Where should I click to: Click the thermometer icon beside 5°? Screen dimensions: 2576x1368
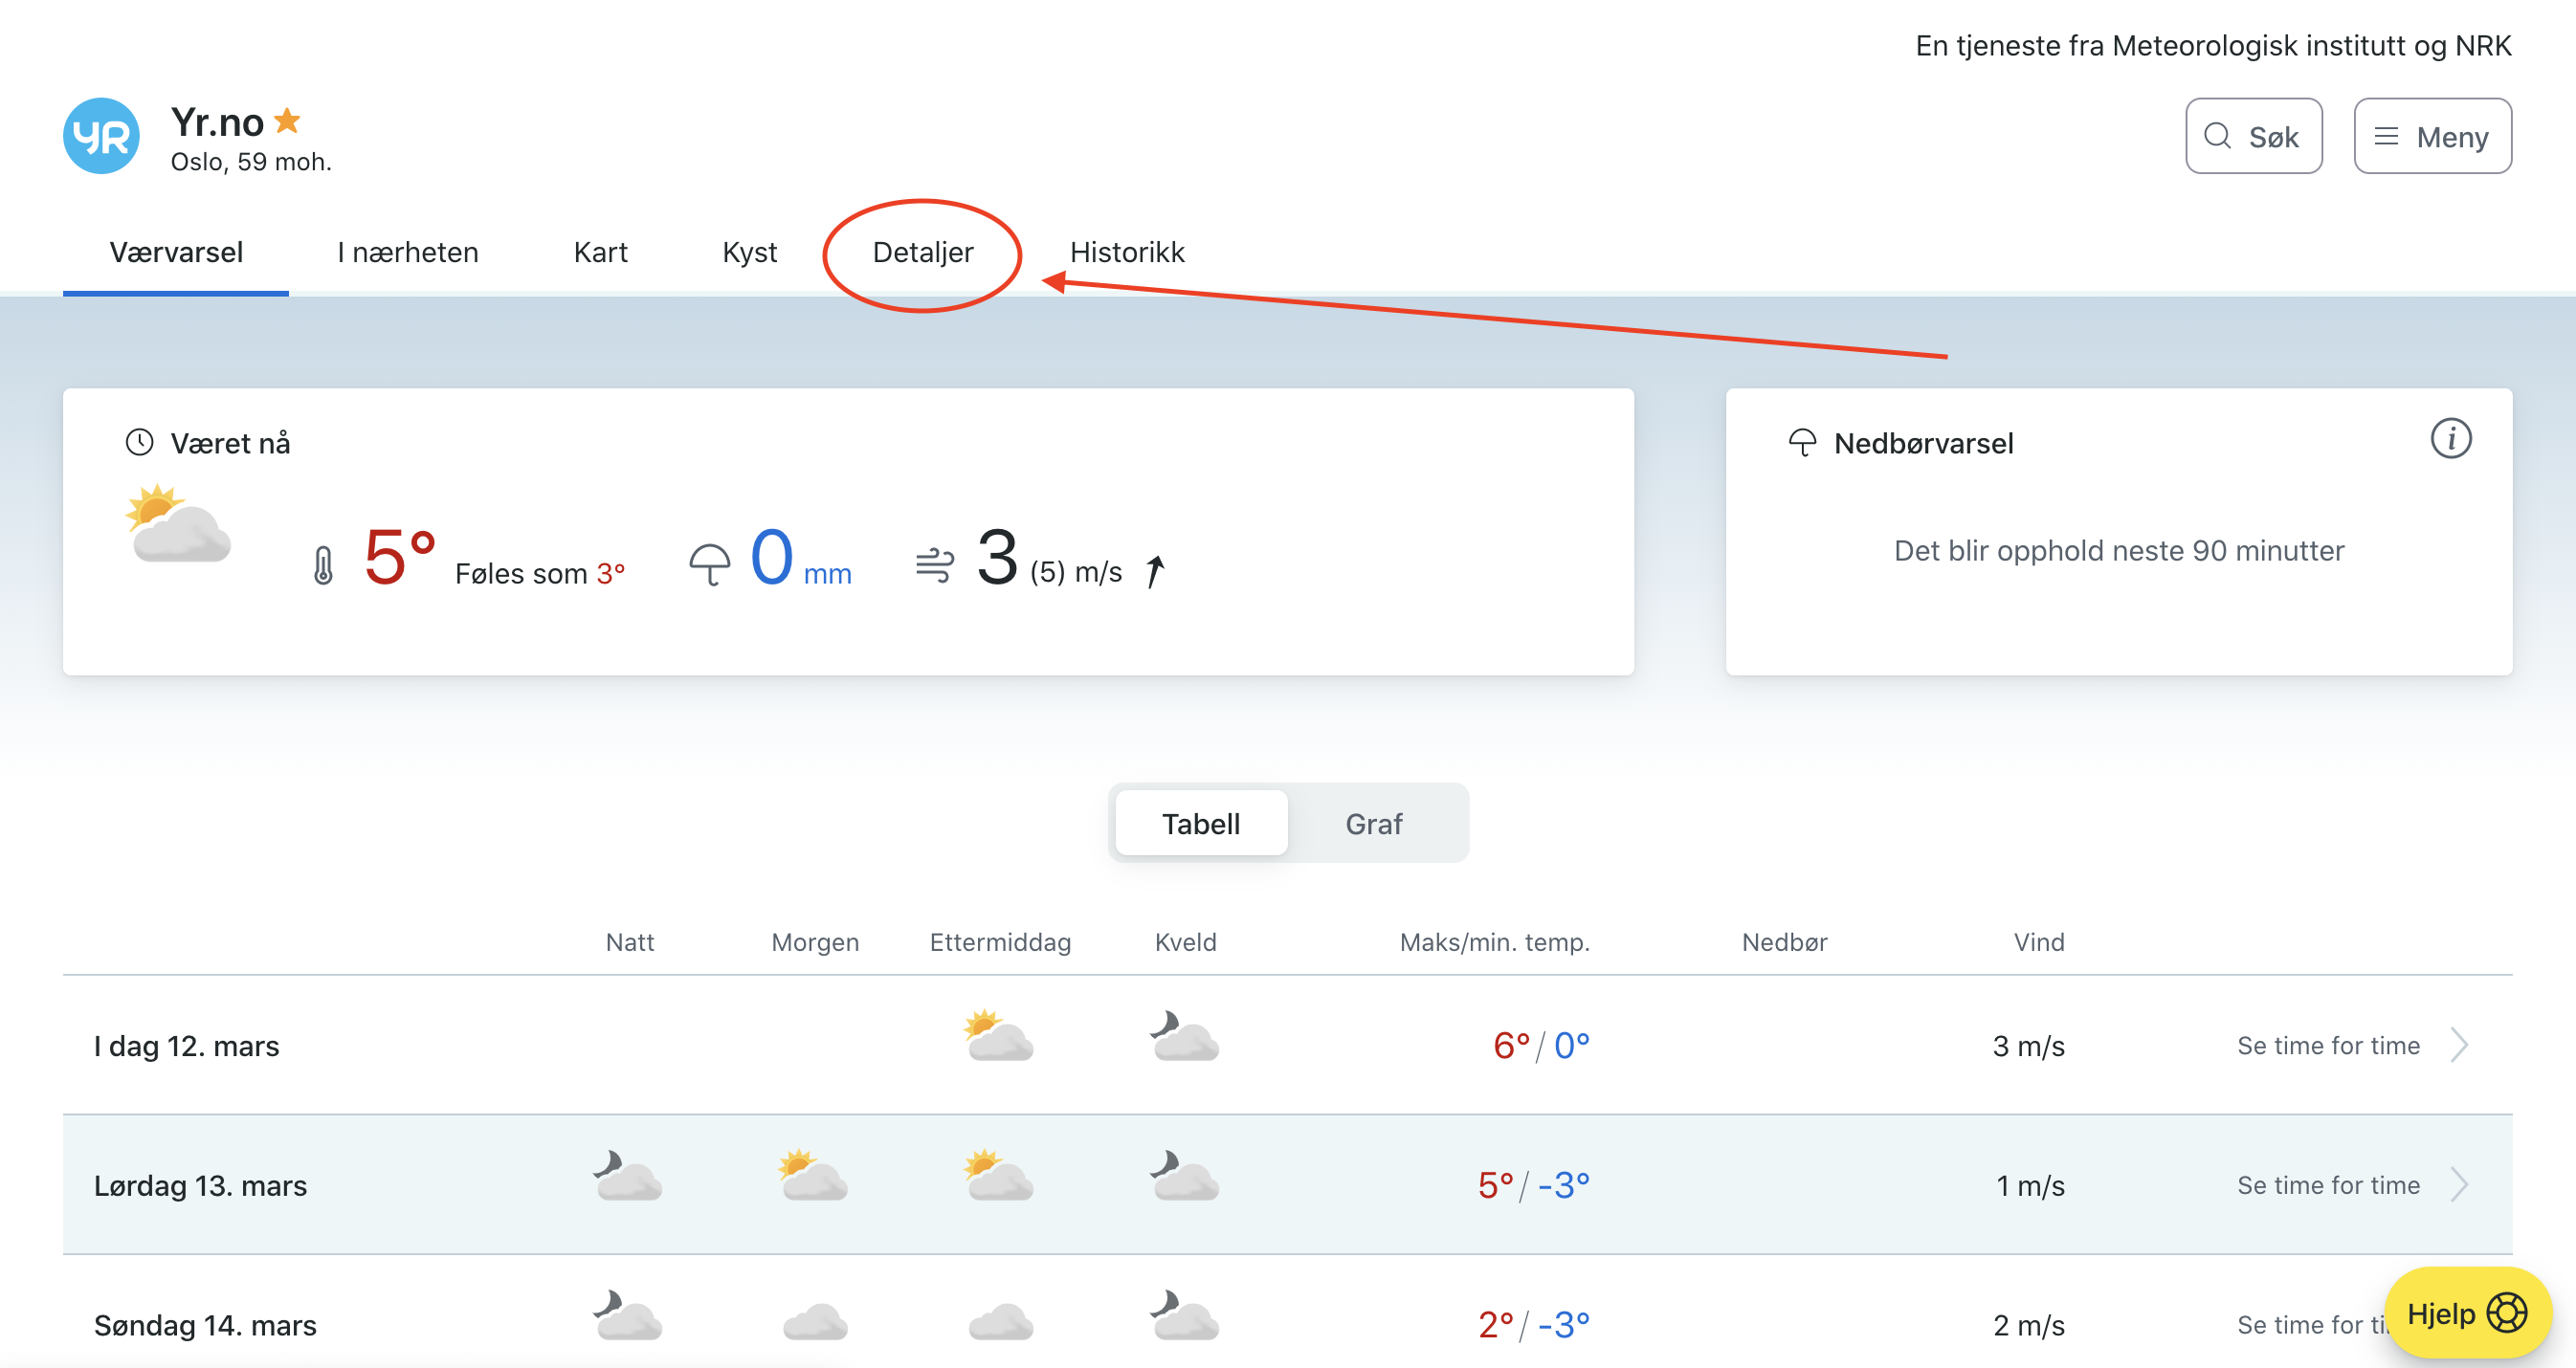pyautogui.click(x=323, y=565)
